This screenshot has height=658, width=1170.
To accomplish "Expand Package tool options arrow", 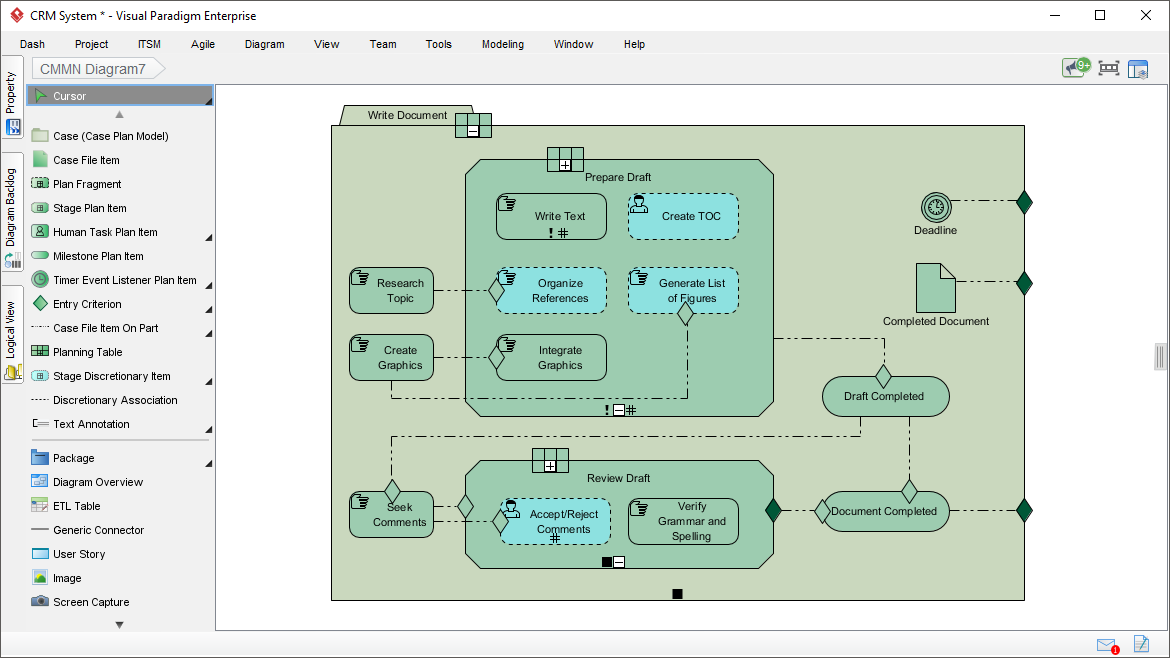I will [209, 463].
